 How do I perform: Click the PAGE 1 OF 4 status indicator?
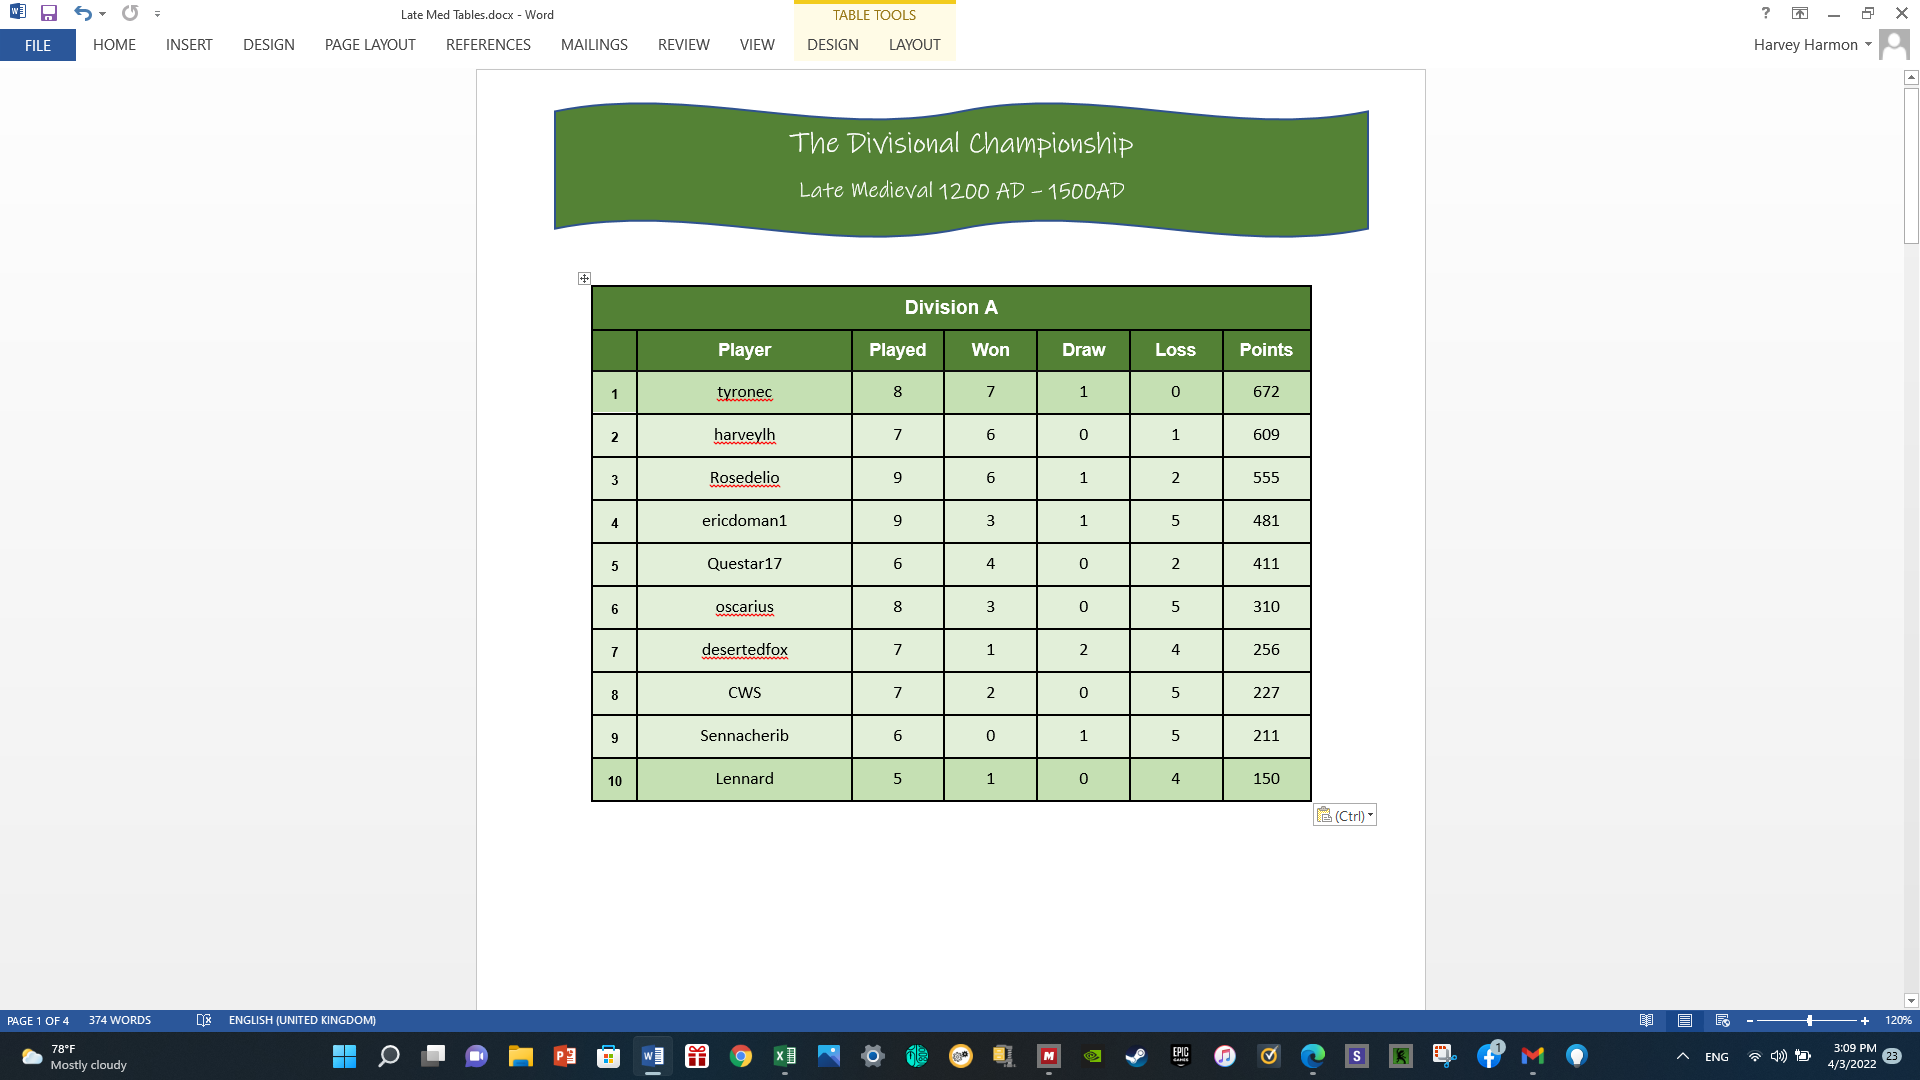(38, 1021)
